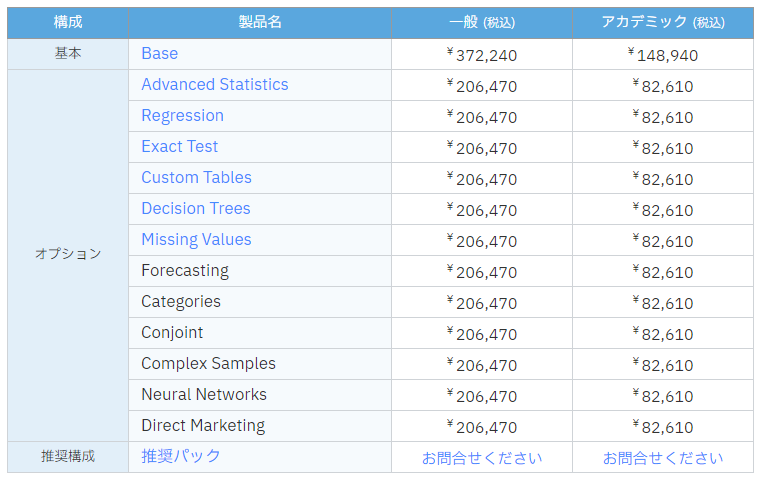Open the Advanced Statistics link

pyautogui.click(x=215, y=84)
